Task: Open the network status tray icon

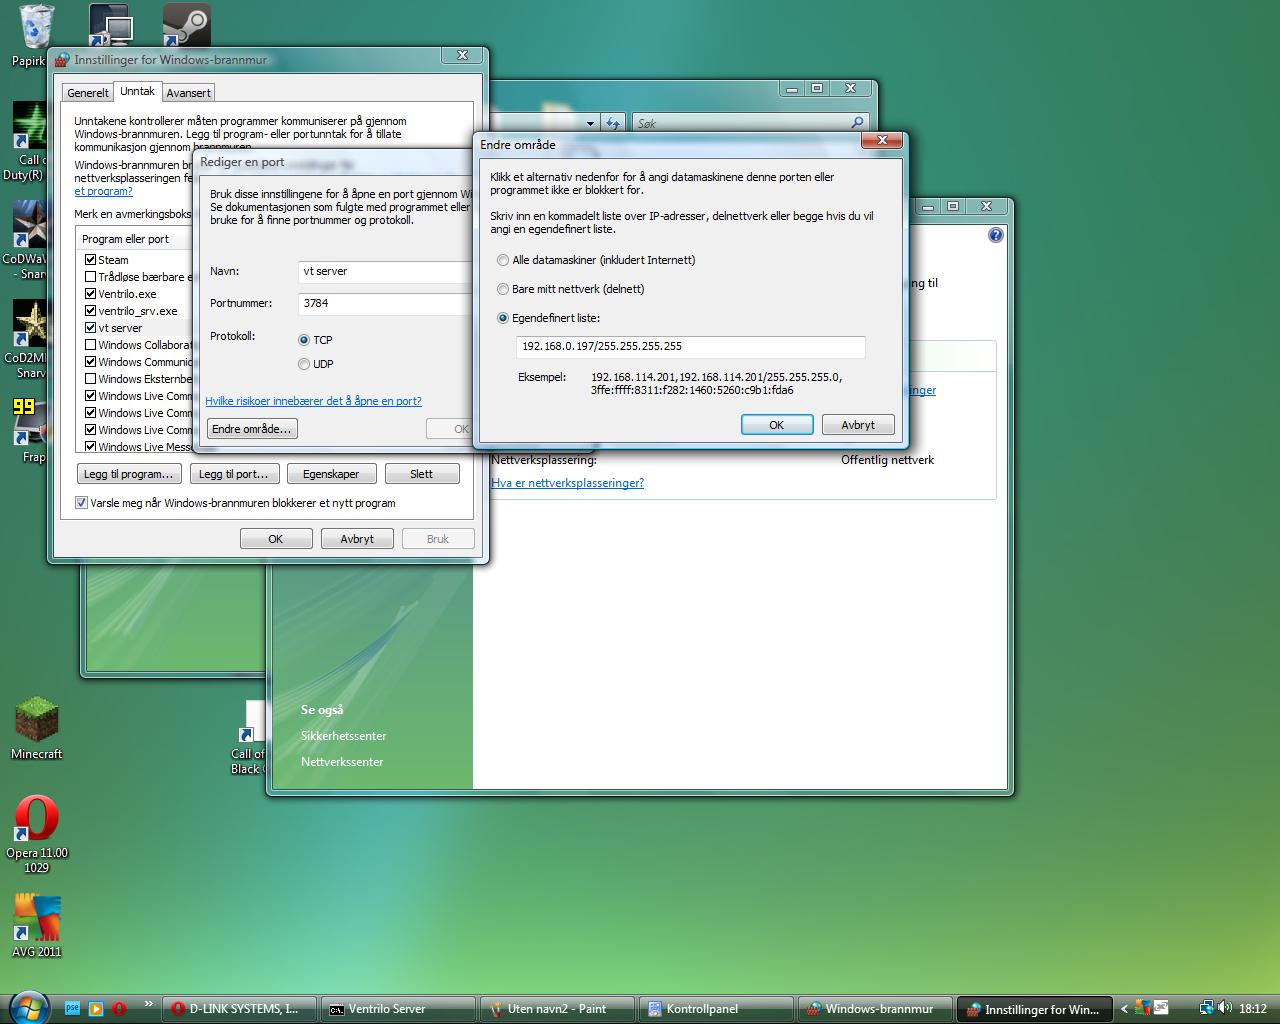Action: click(1207, 1008)
